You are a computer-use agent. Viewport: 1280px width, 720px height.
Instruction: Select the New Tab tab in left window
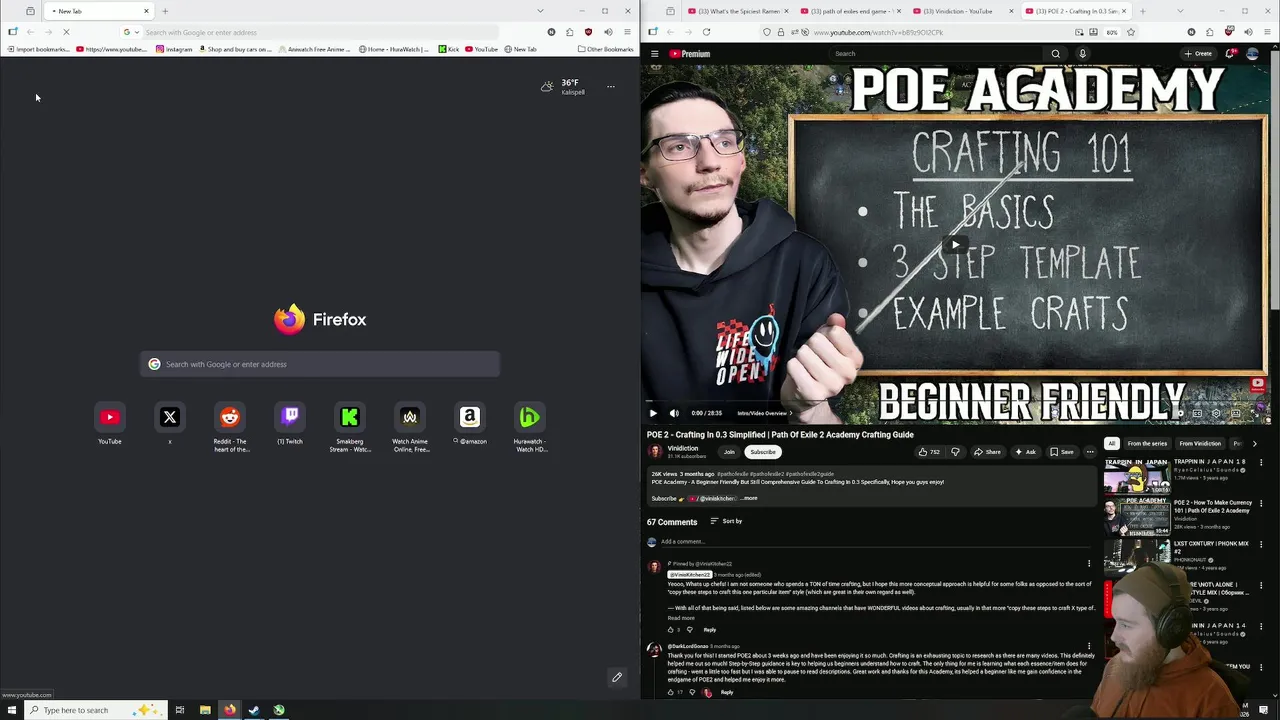click(x=97, y=11)
